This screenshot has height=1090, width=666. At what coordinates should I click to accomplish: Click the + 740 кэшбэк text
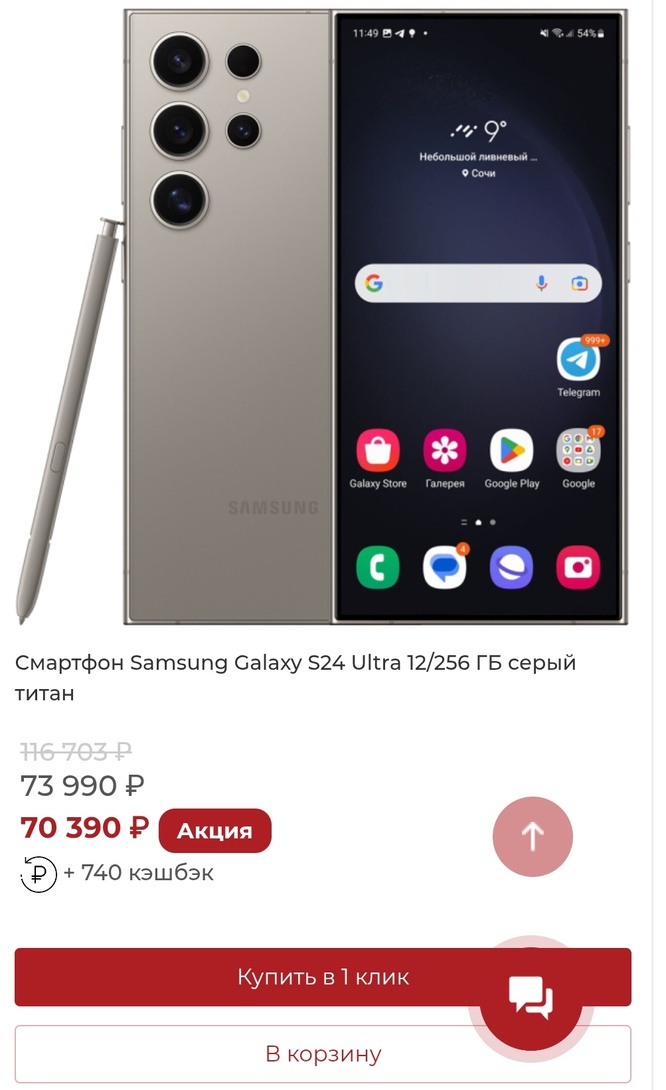click(x=138, y=872)
